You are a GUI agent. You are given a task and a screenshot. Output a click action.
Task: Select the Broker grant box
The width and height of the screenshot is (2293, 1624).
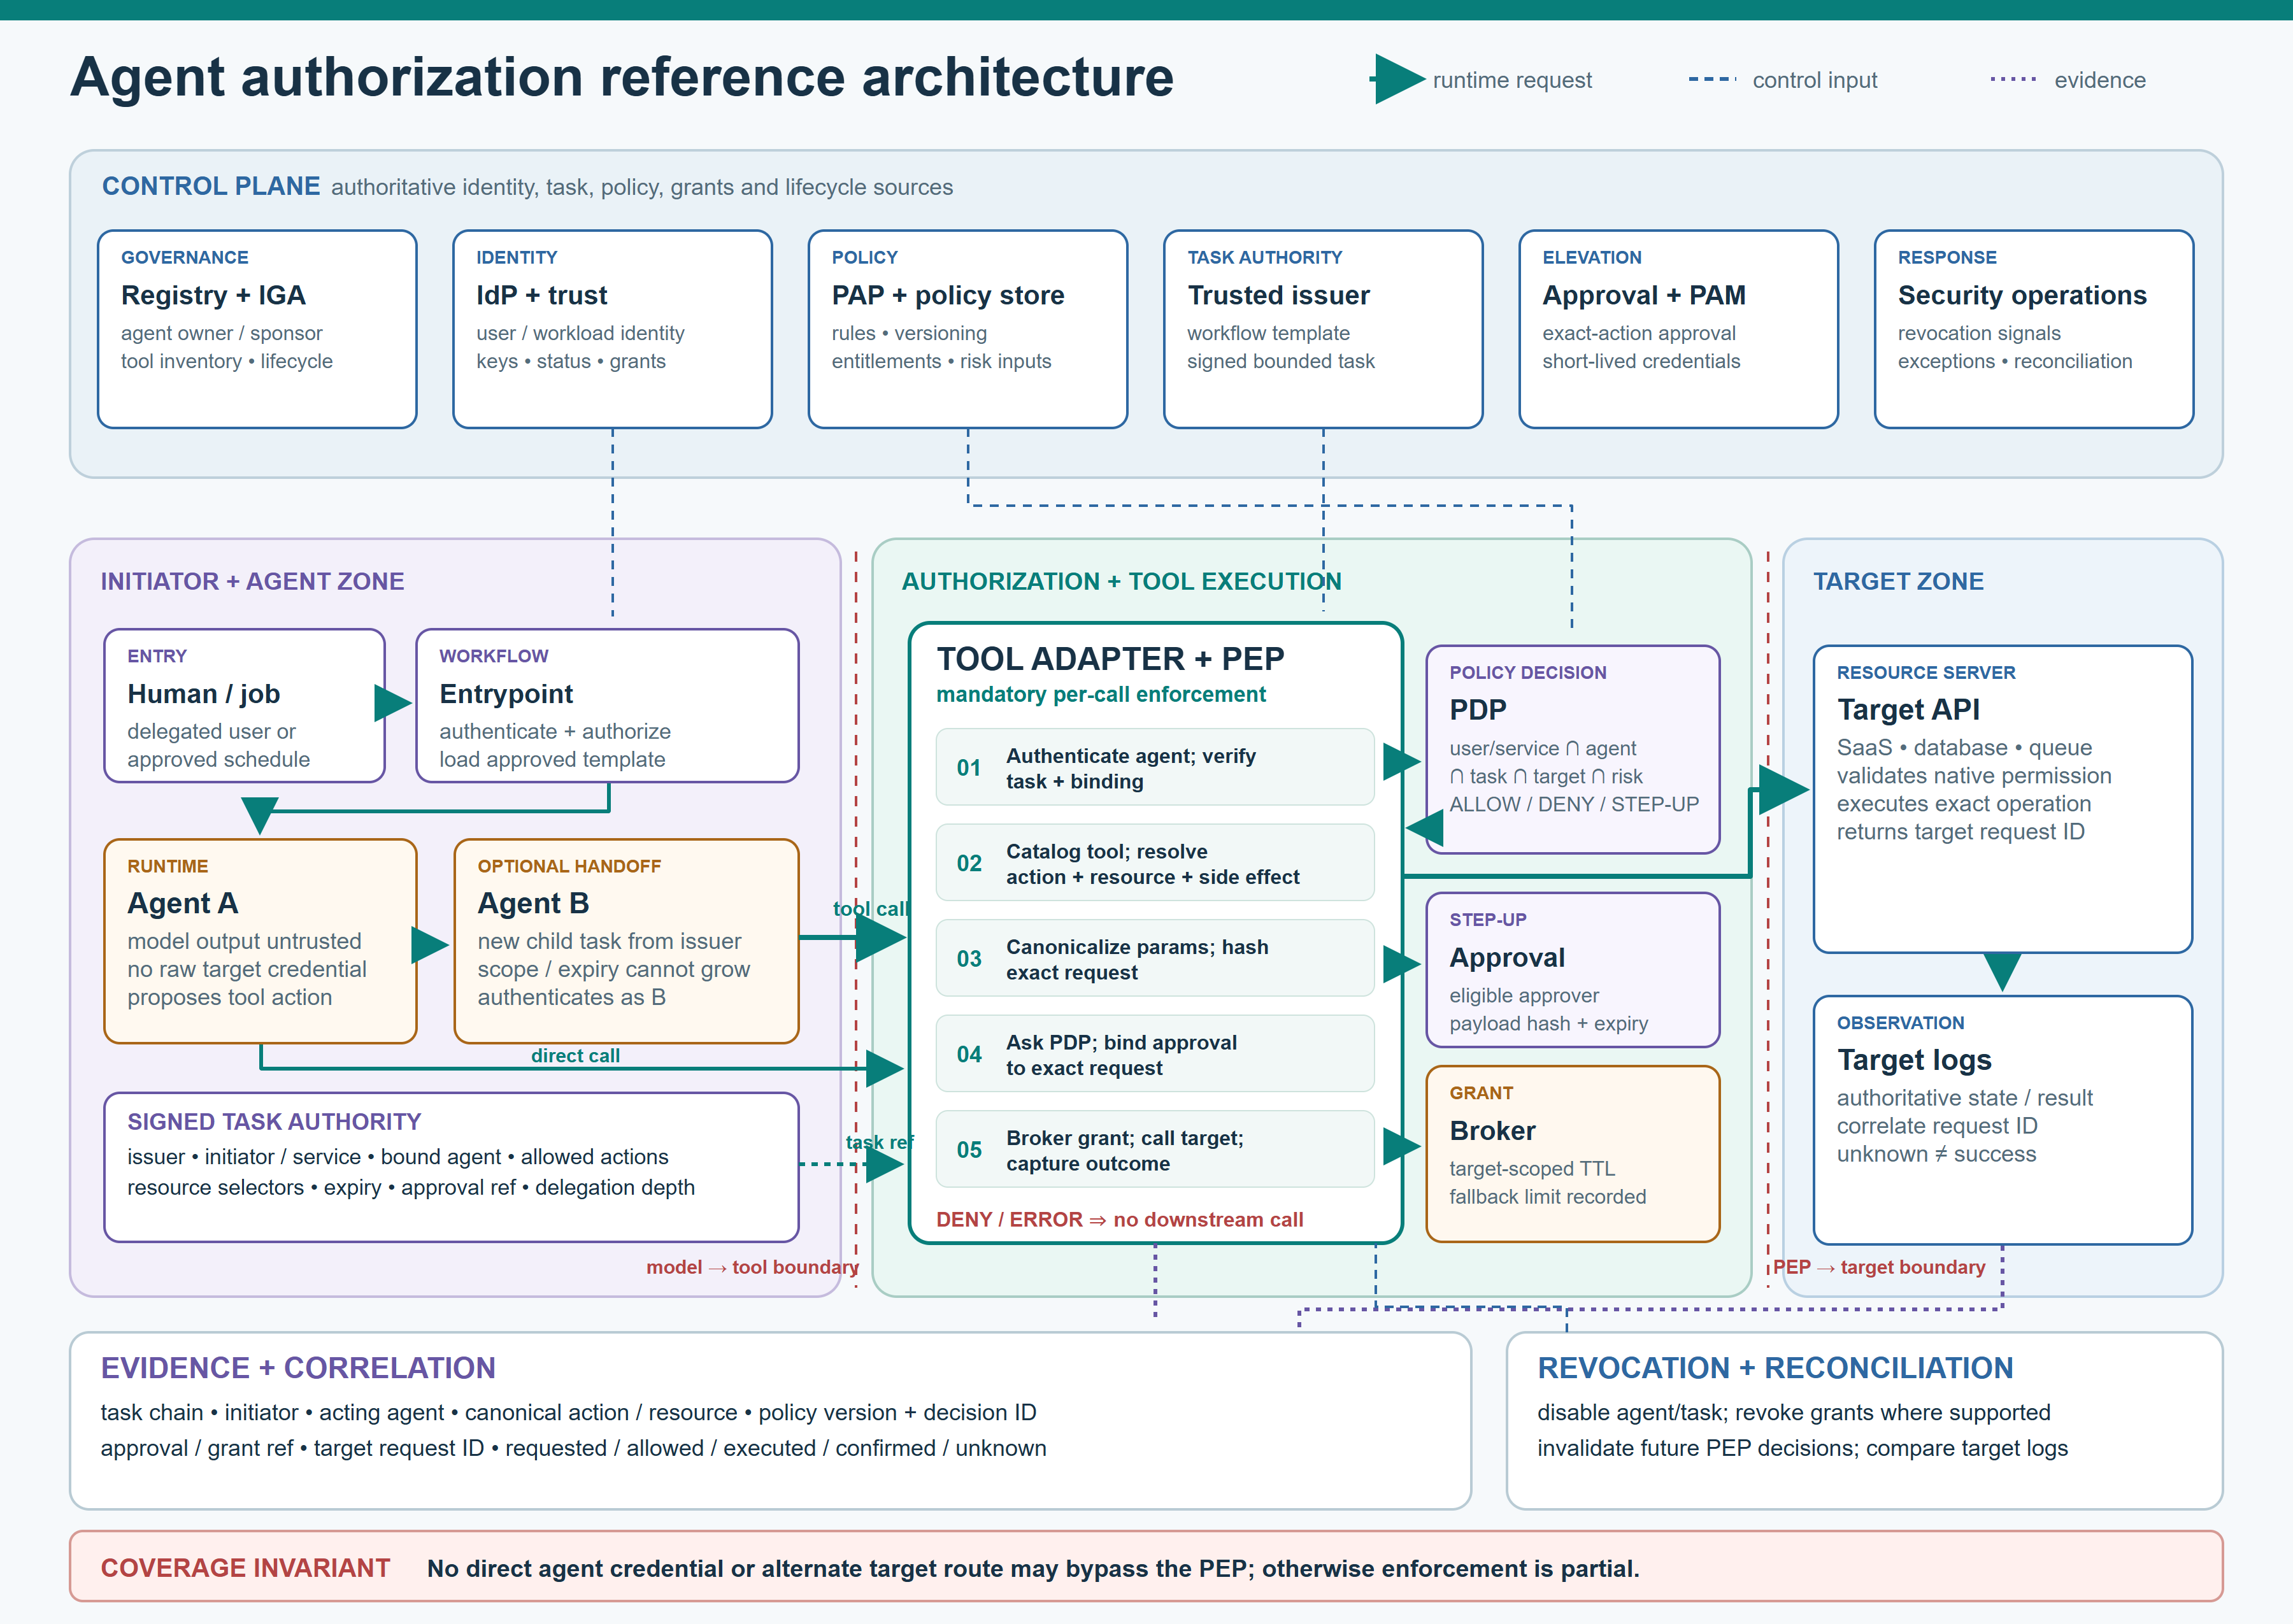click(x=1573, y=1154)
